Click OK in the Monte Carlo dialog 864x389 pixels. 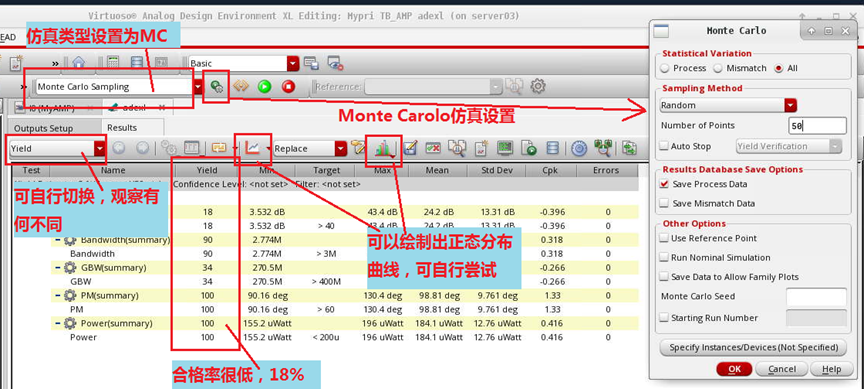[735, 369]
